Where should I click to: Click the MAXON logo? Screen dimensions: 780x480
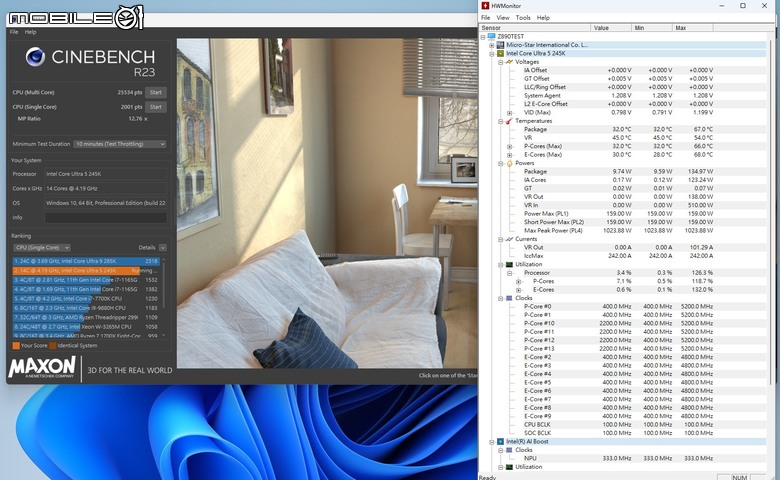click(x=42, y=367)
